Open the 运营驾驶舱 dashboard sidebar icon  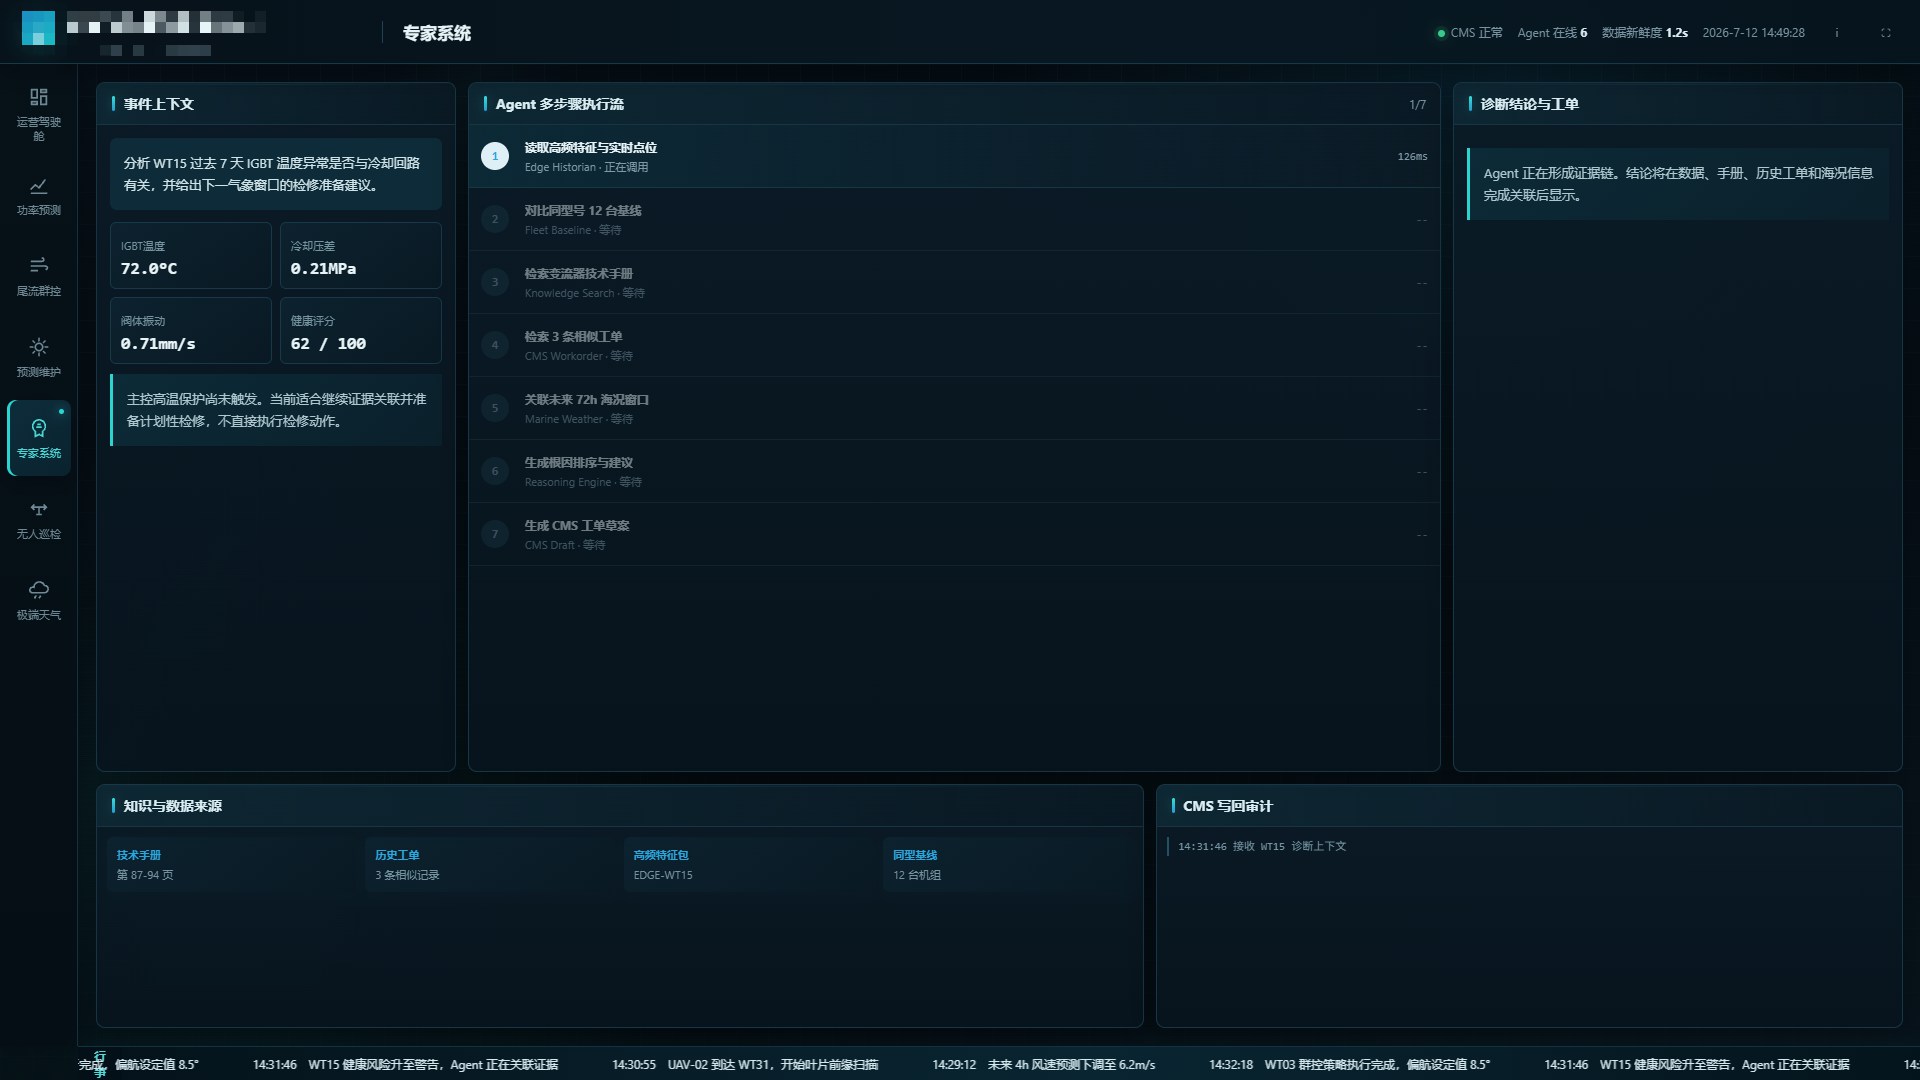38,97
